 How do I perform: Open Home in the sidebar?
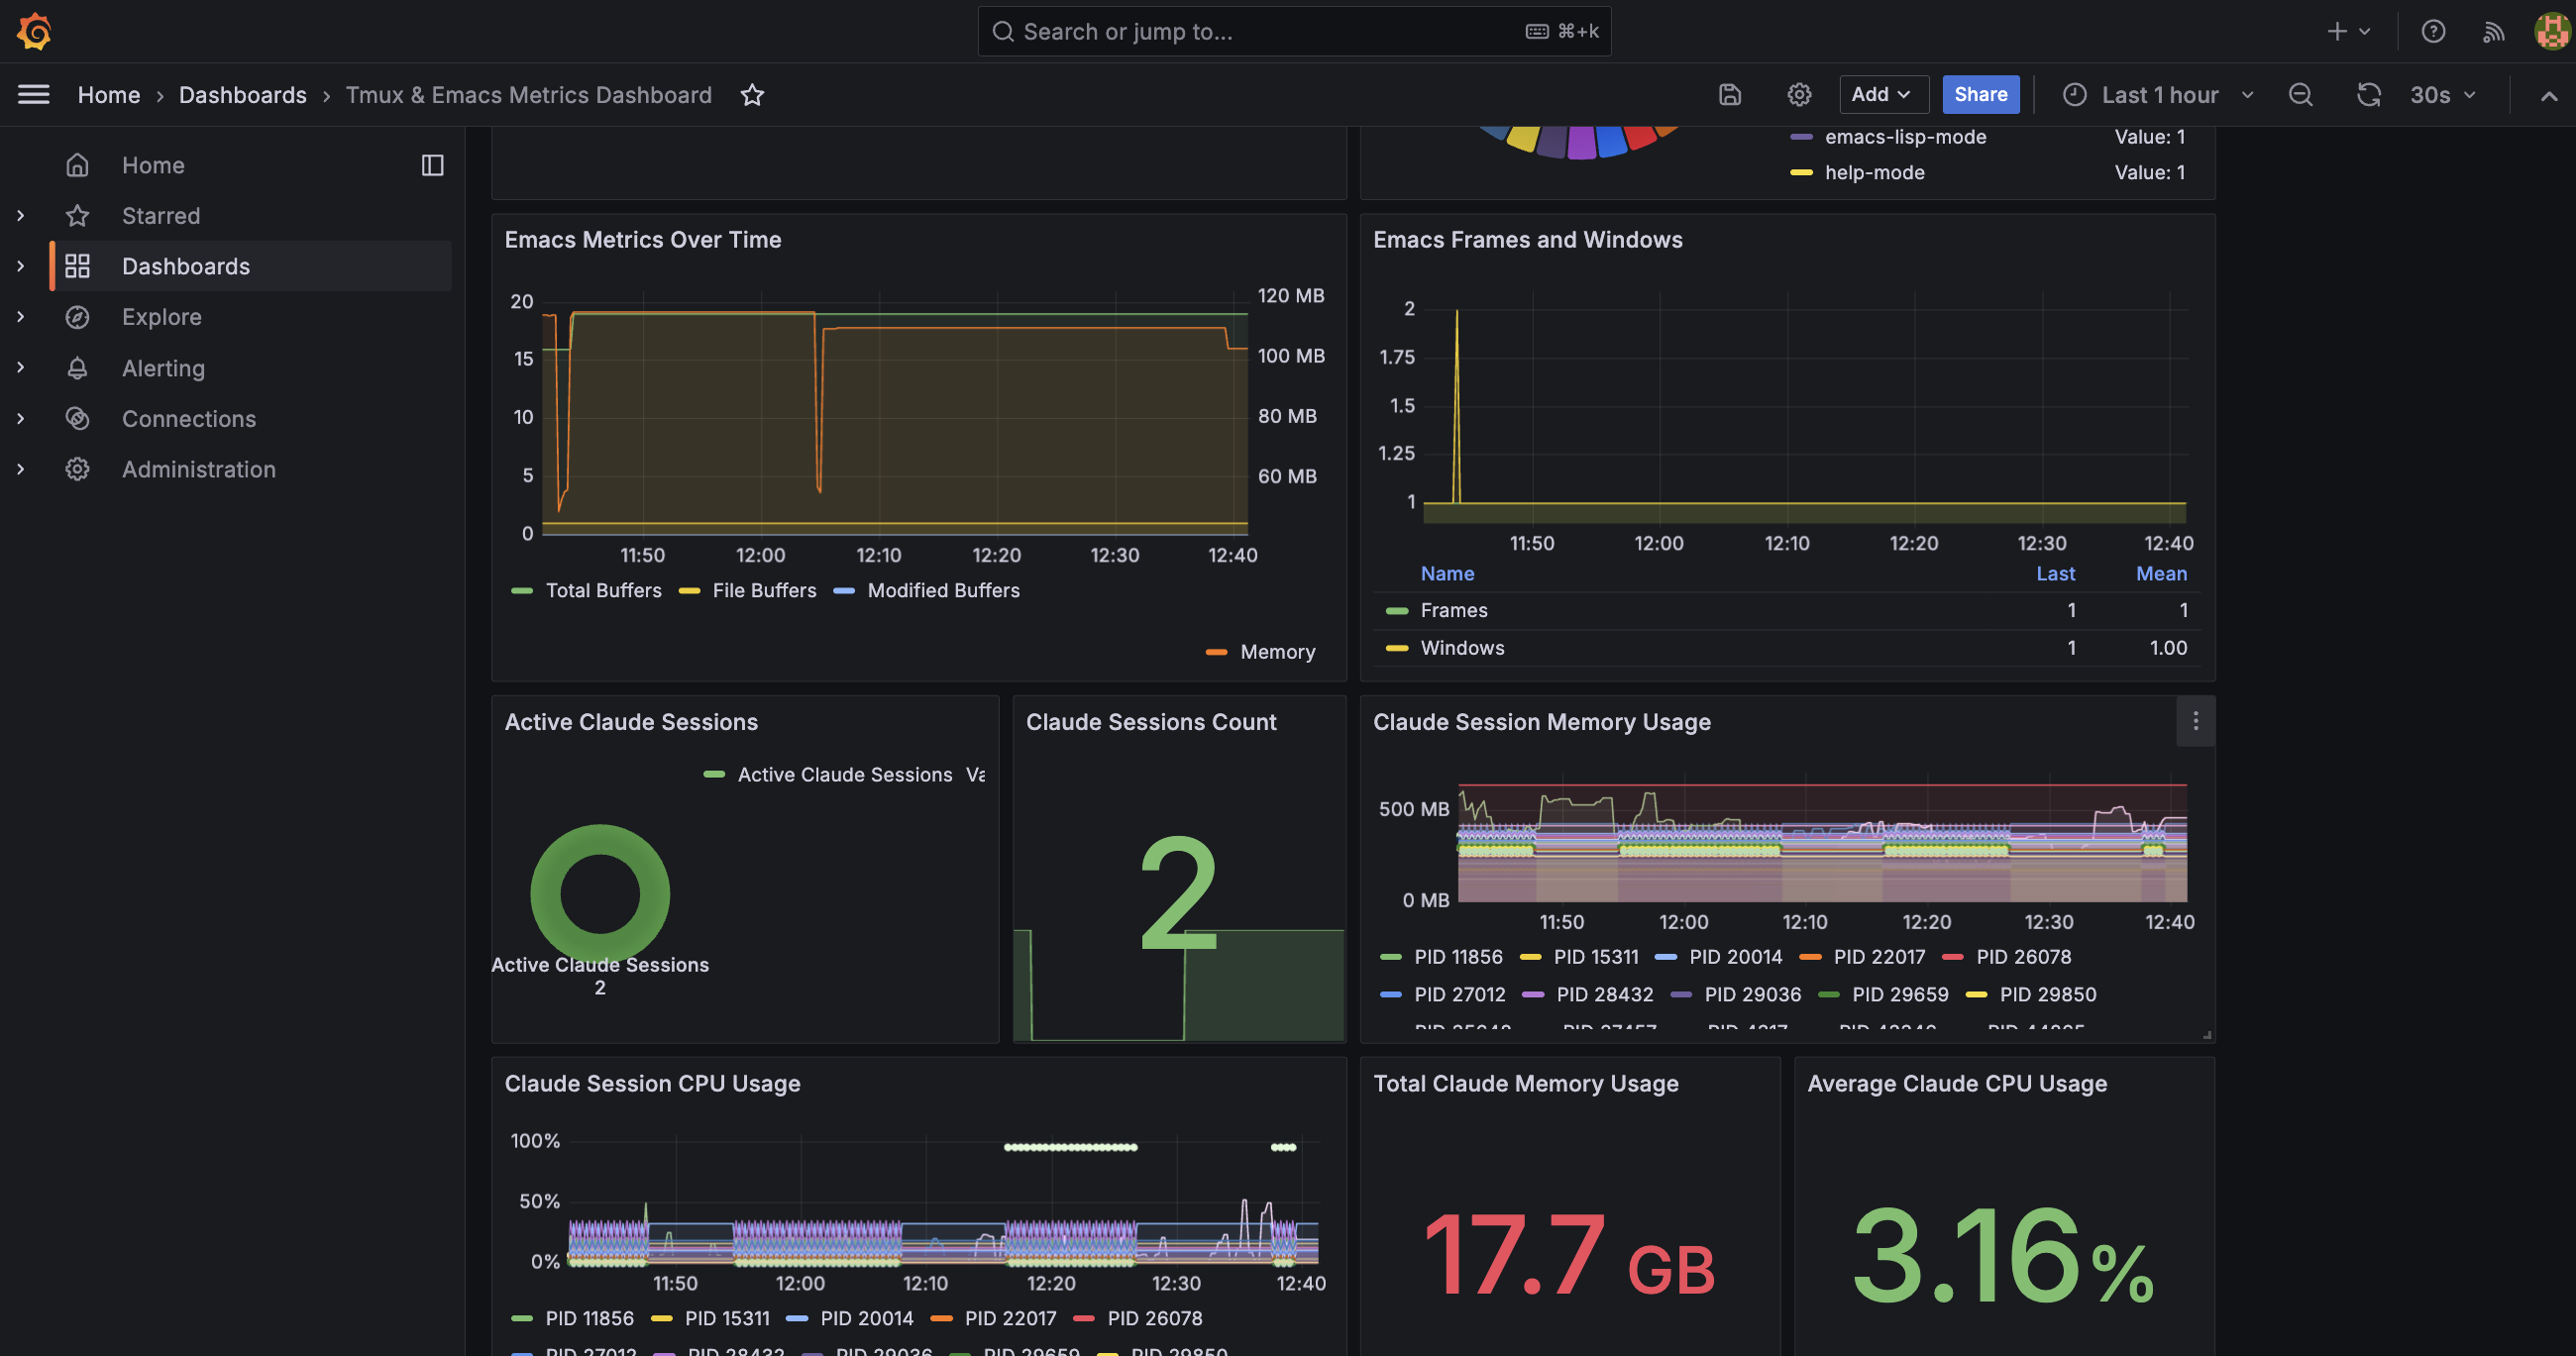point(153,165)
